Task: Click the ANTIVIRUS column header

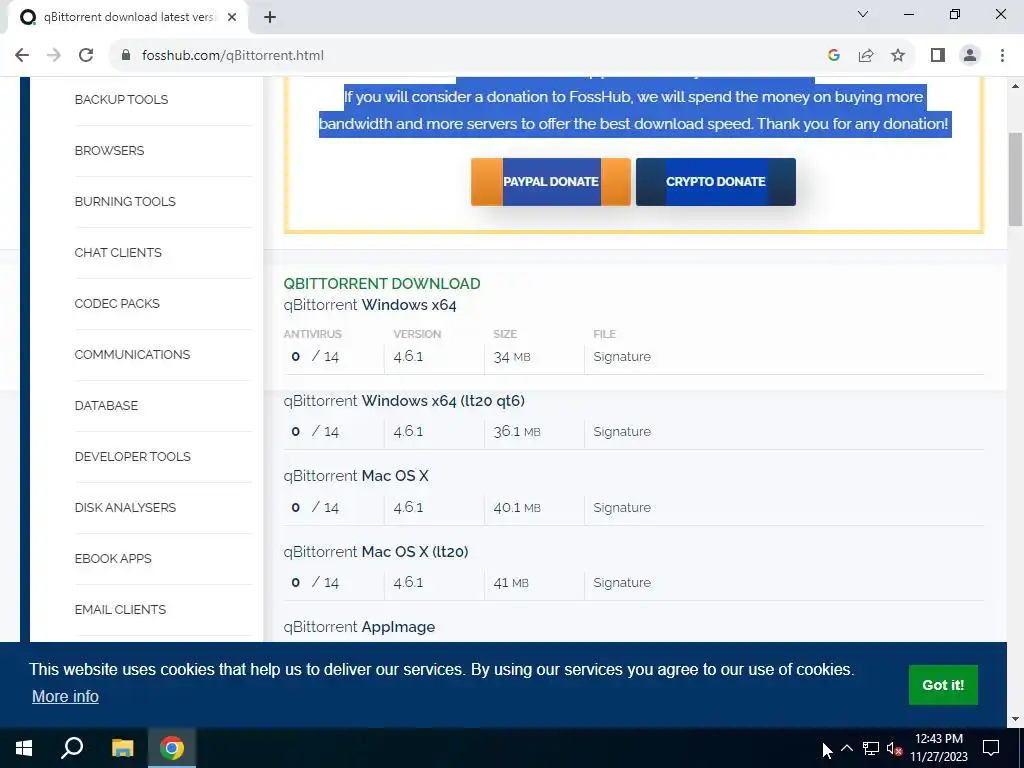Action: tap(312, 334)
